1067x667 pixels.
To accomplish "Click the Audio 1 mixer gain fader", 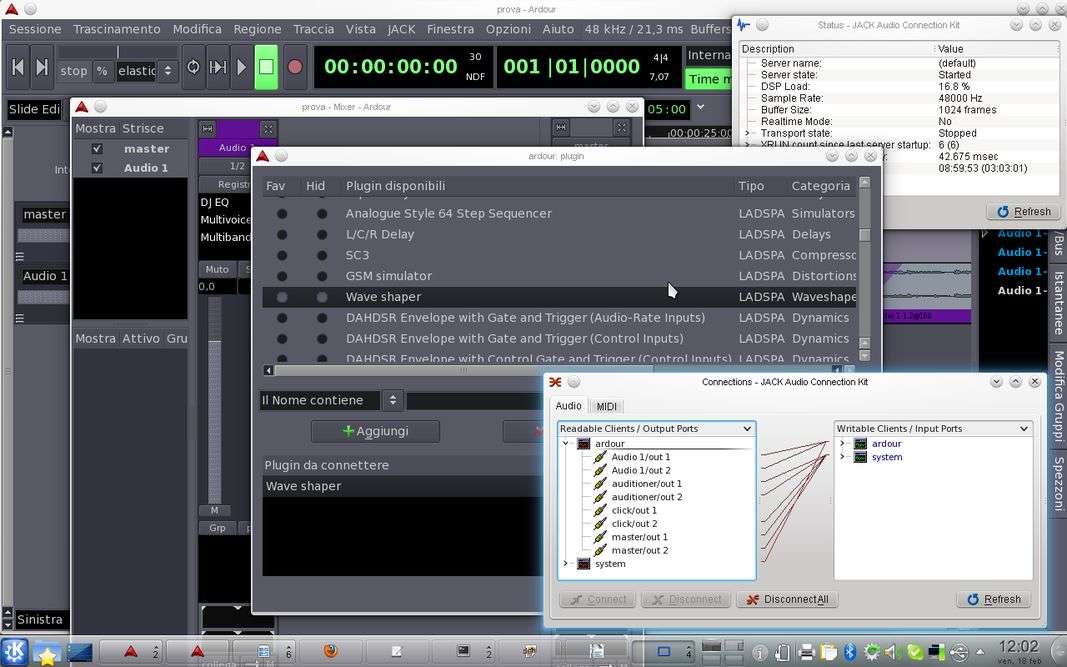I will click(x=214, y=400).
